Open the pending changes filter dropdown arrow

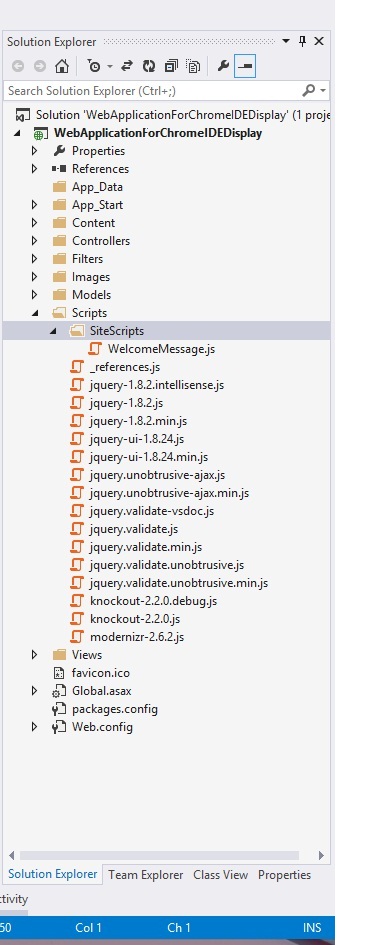(110, 67)
